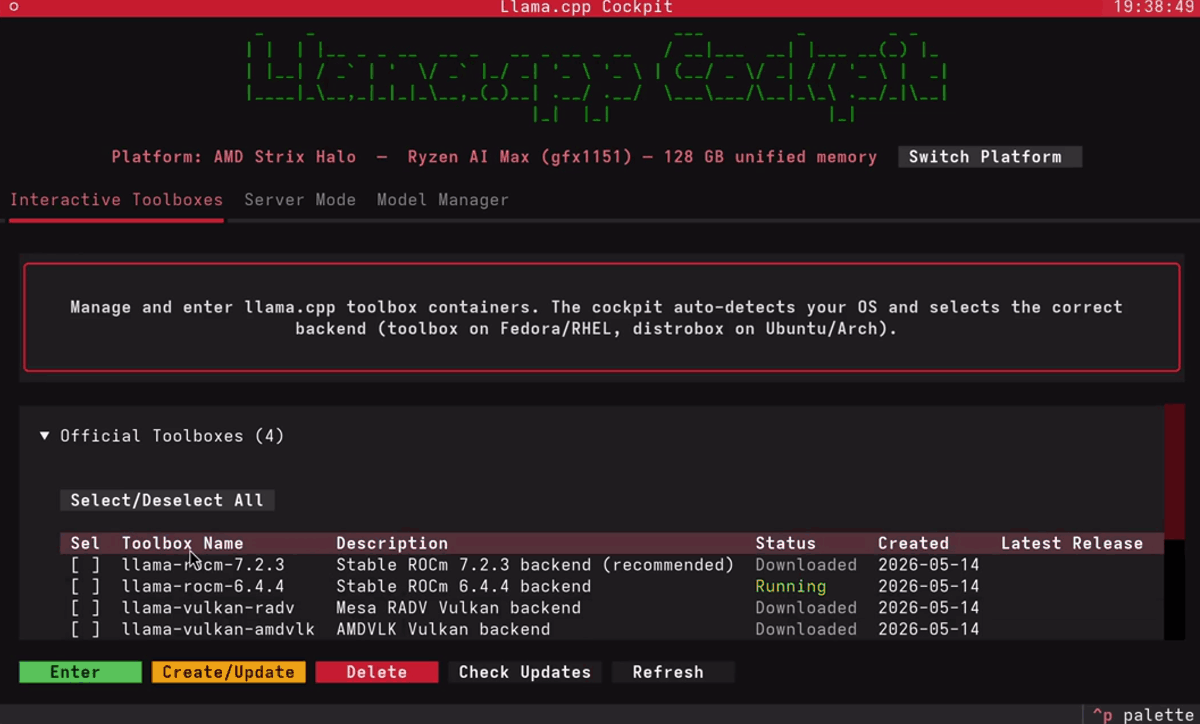Click the Llama.cpp Cockpit window title
This screenshot has width=1200, height=724.
point(586,7)
